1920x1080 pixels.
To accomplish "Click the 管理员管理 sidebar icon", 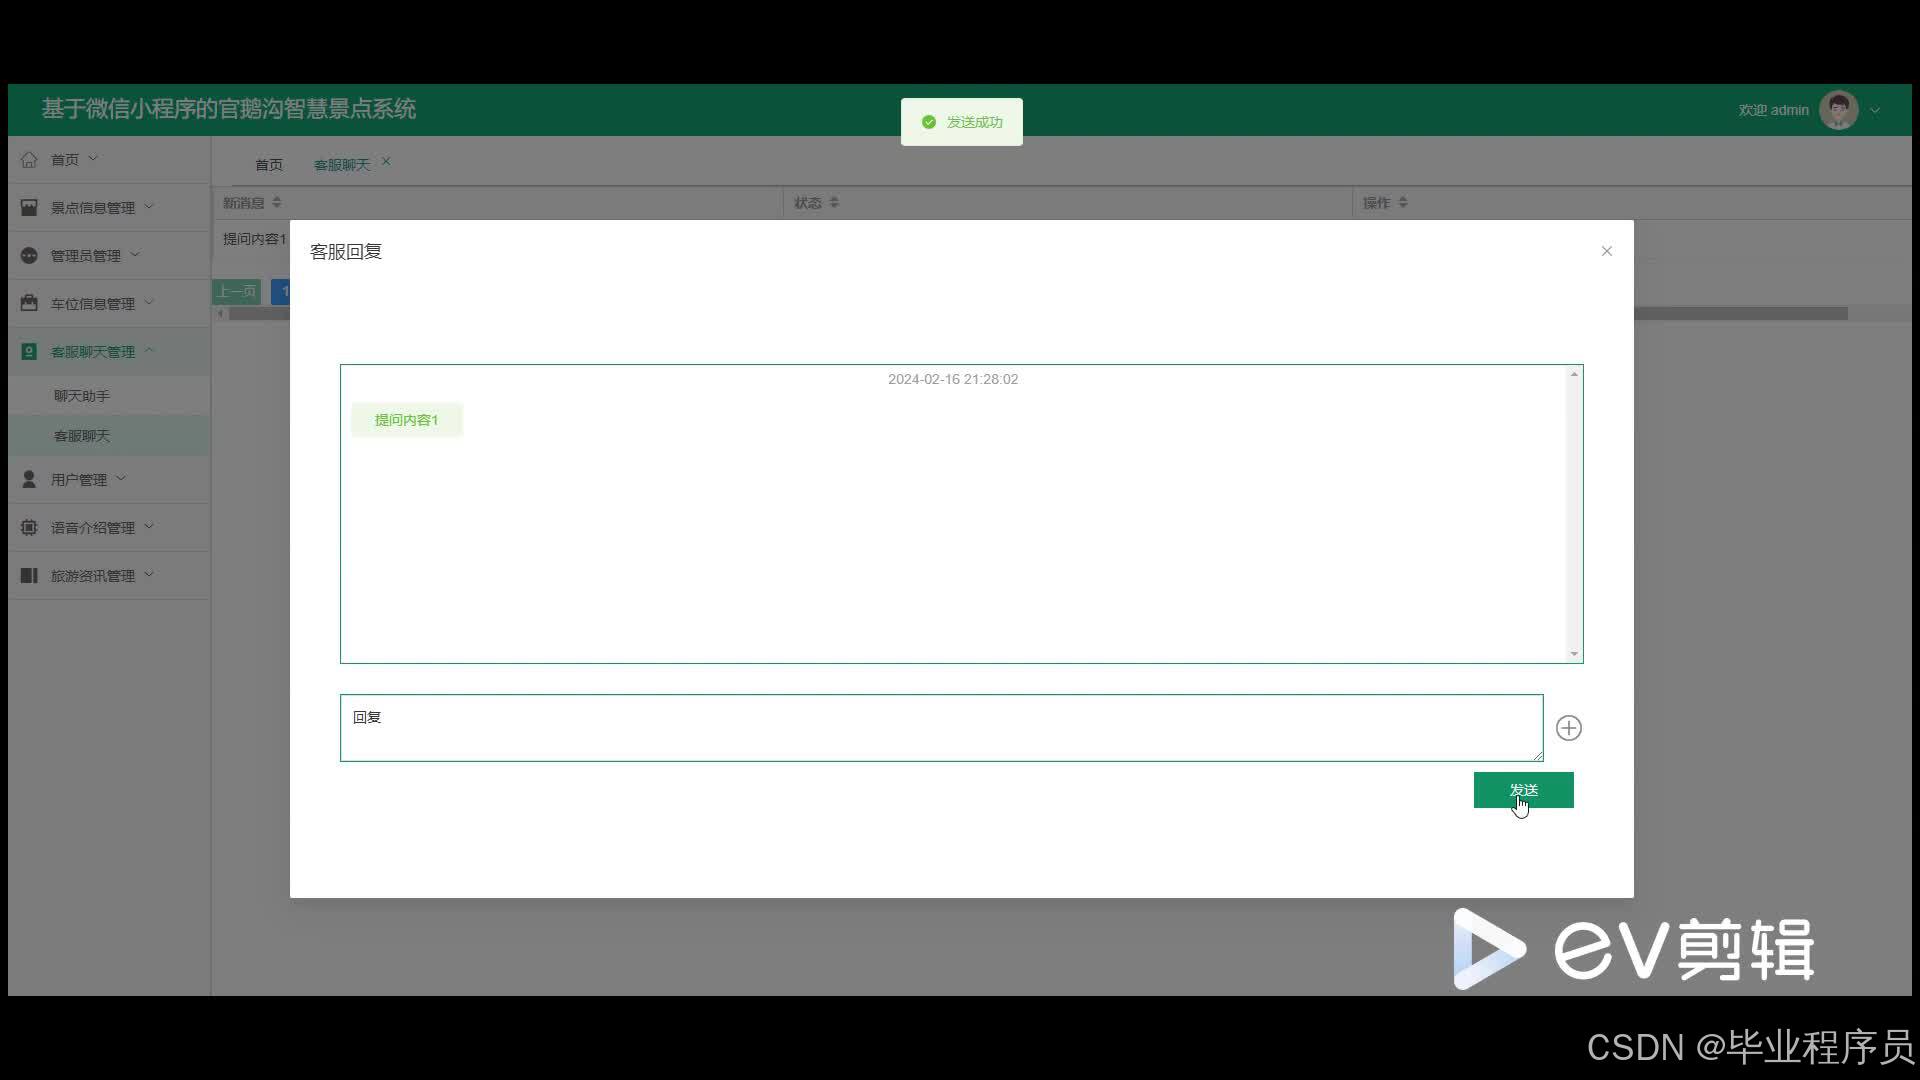I will (29, 256).
